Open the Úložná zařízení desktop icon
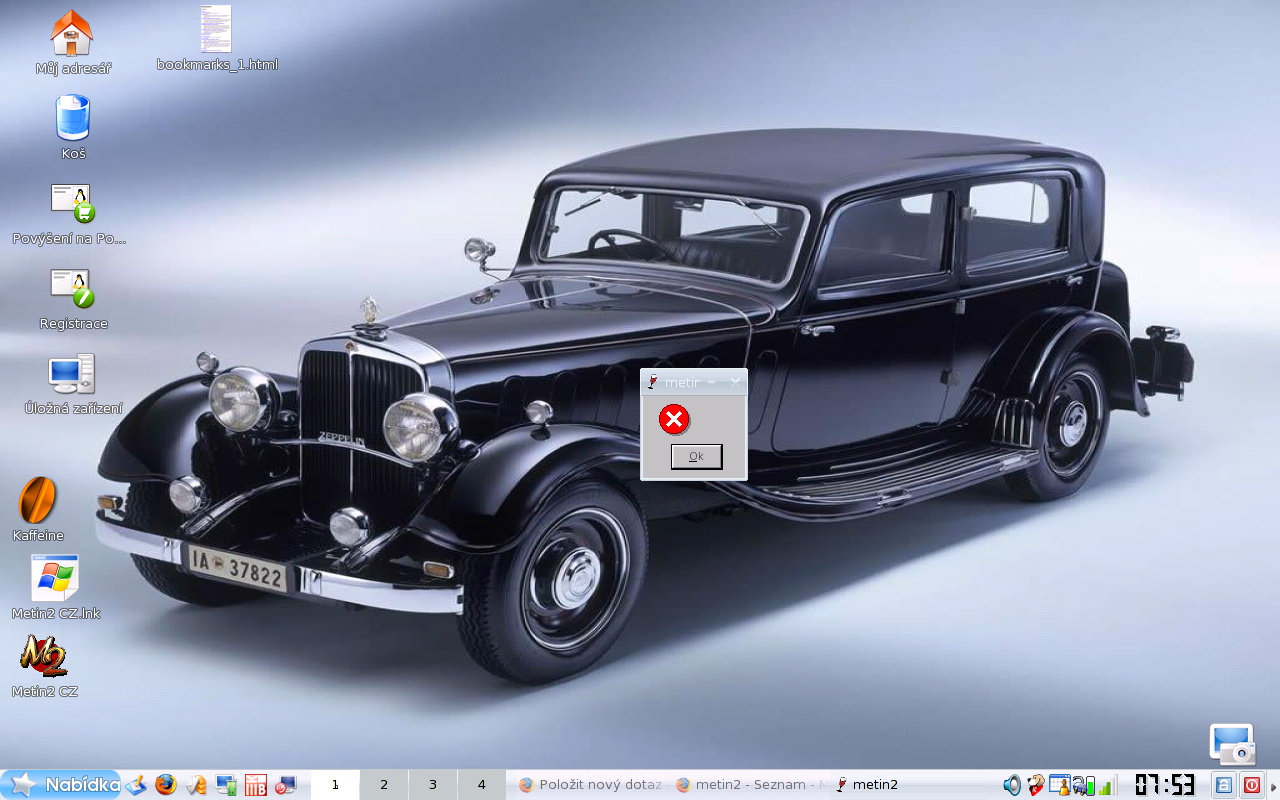 [72, 375]
